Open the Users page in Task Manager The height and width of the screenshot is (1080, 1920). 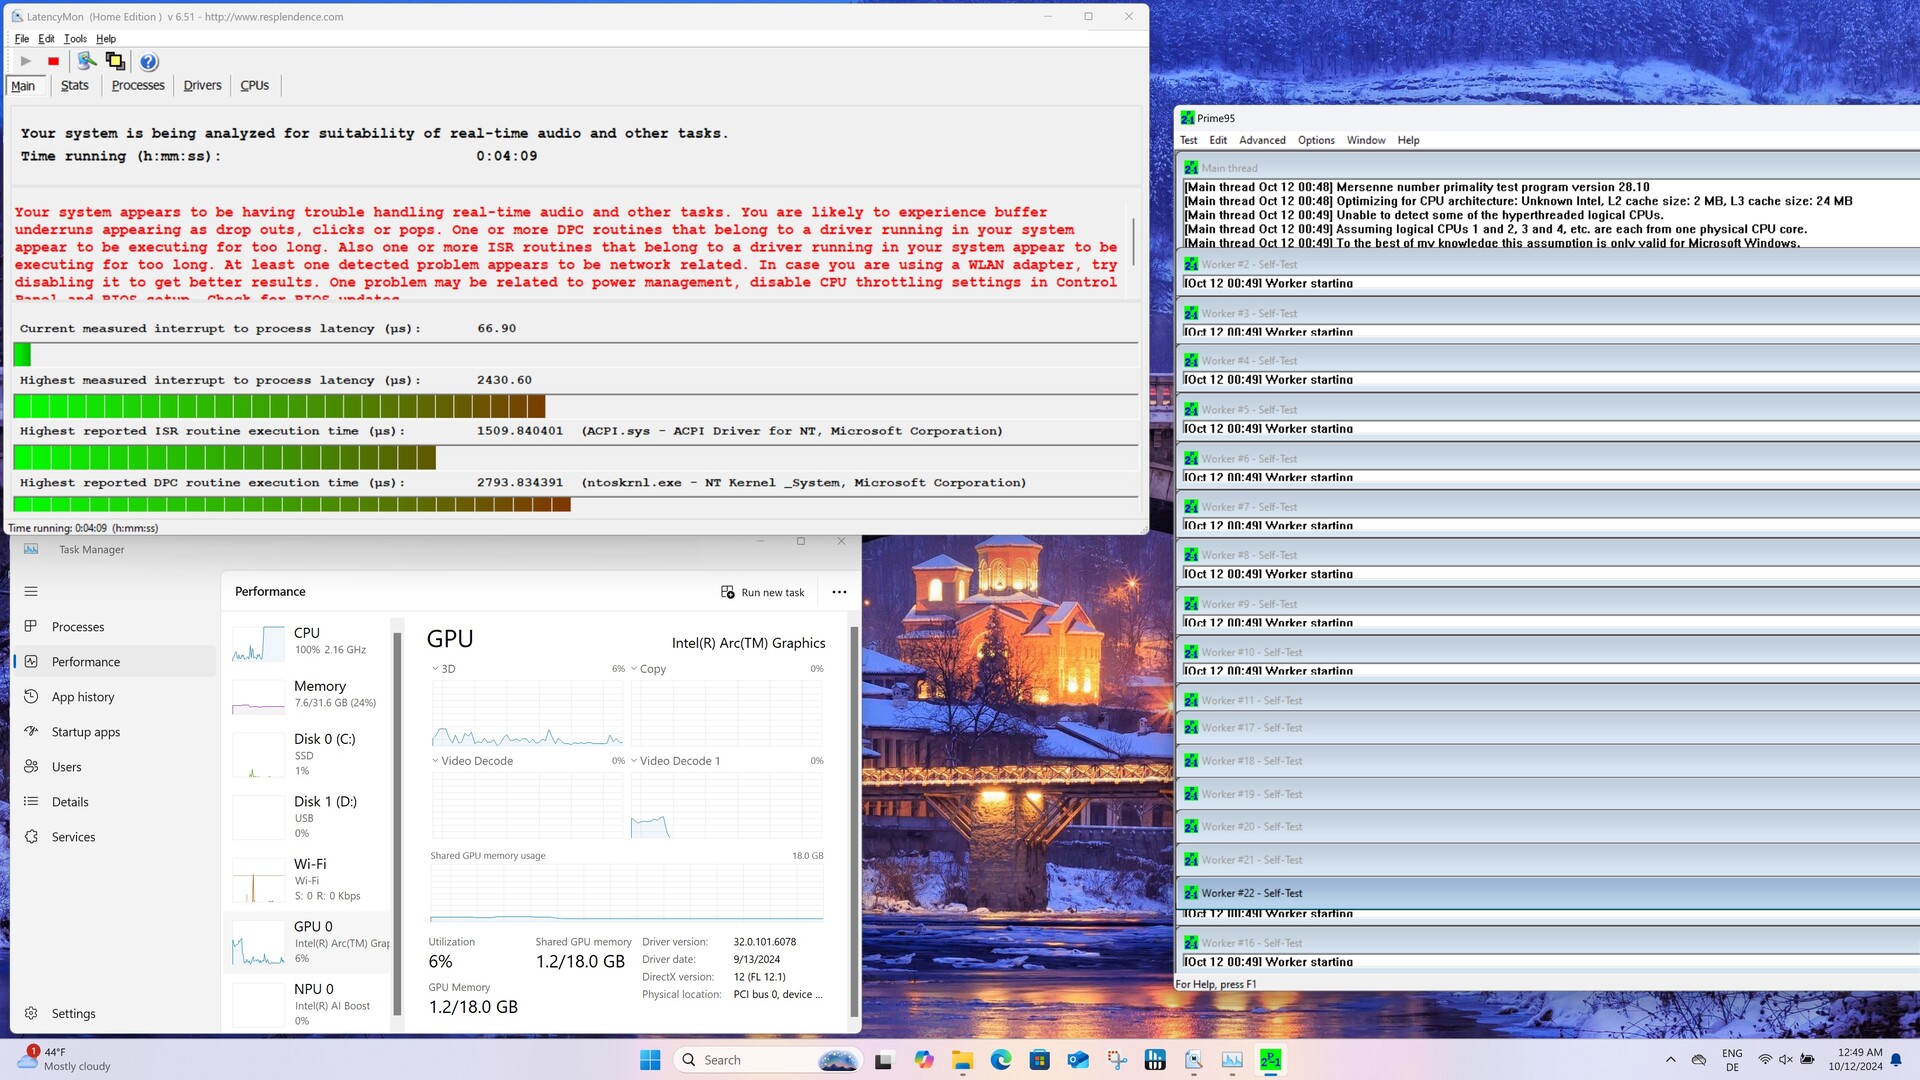(115, 767)
